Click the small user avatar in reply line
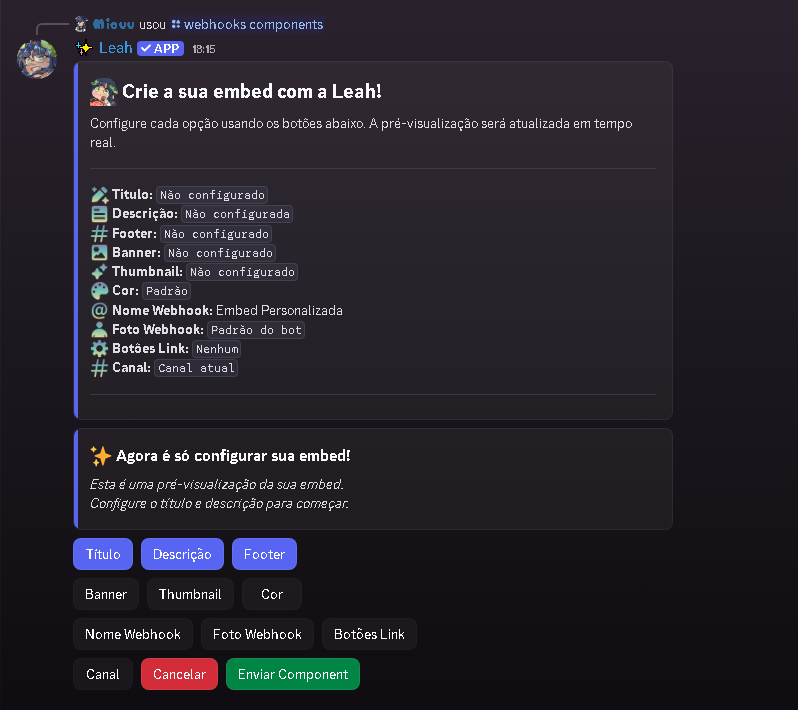798x710 pixels. [82, 24]
